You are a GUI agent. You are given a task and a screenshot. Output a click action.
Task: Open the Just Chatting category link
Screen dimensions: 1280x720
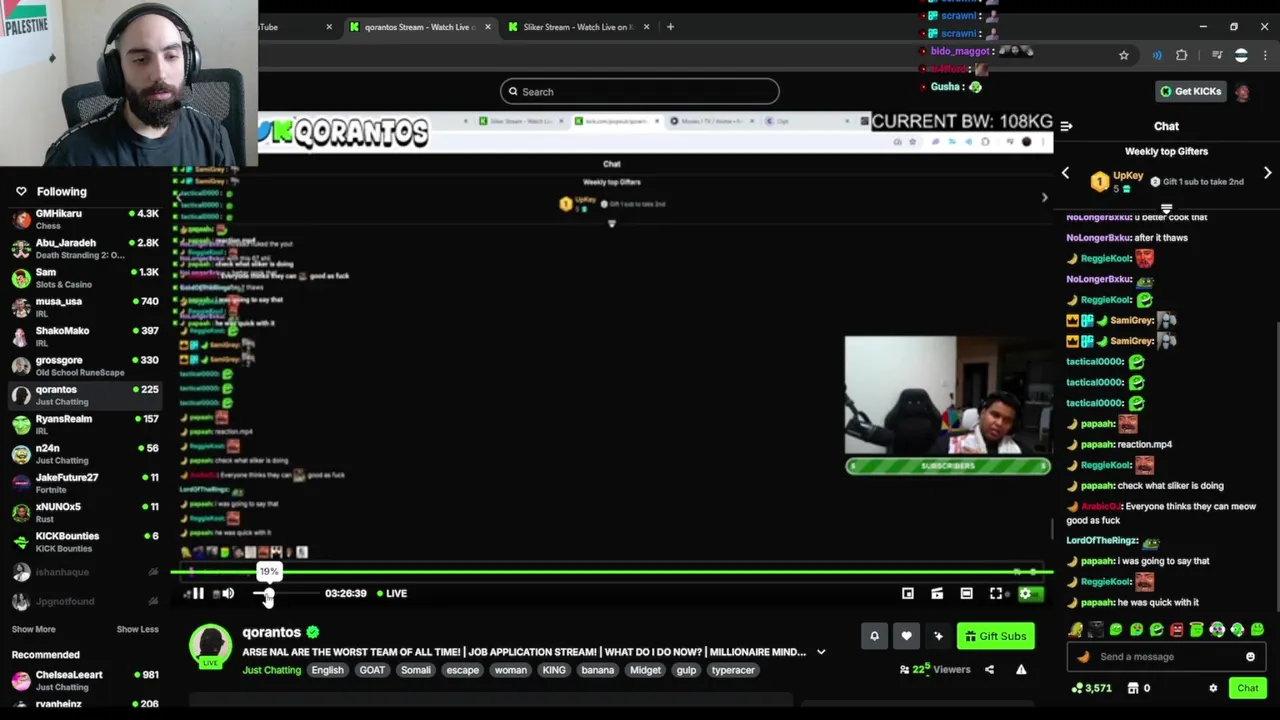coord(271,670)
